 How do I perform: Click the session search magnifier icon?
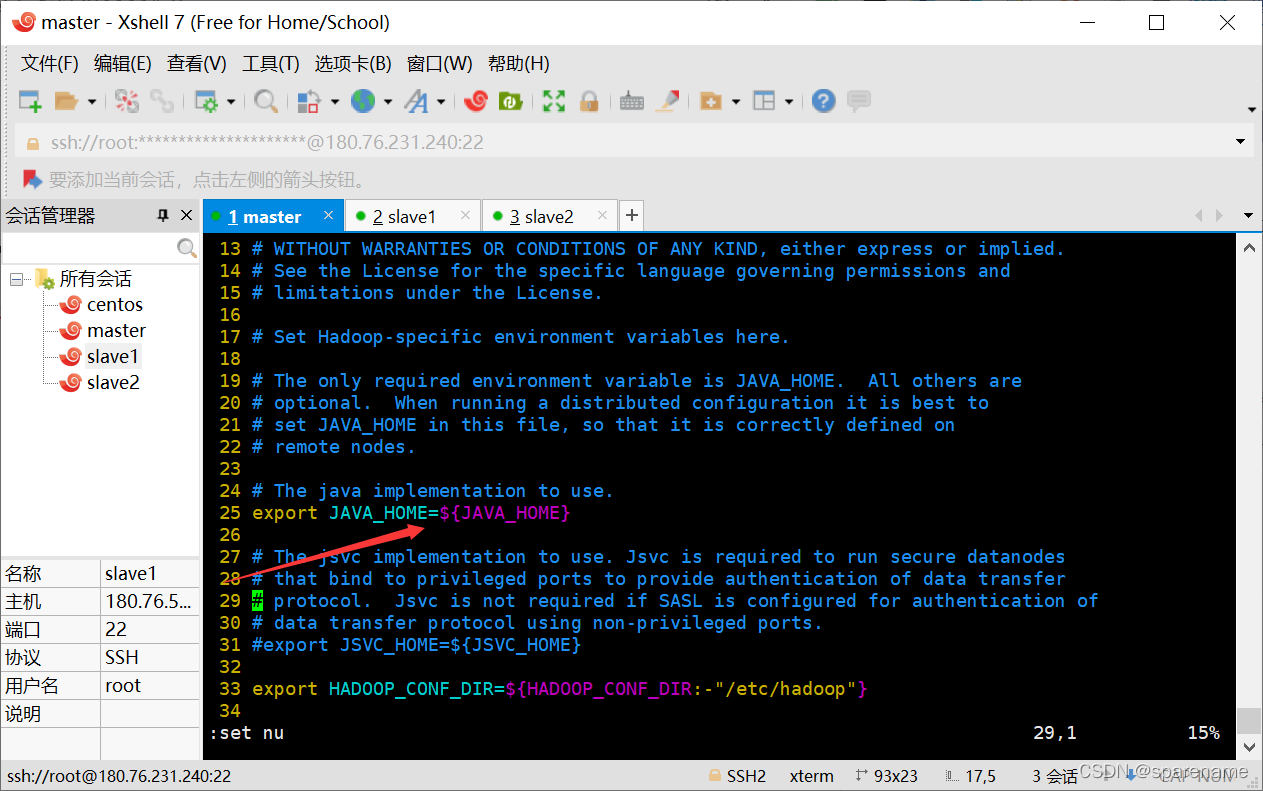pyautogui.click(x=187, y=247)
